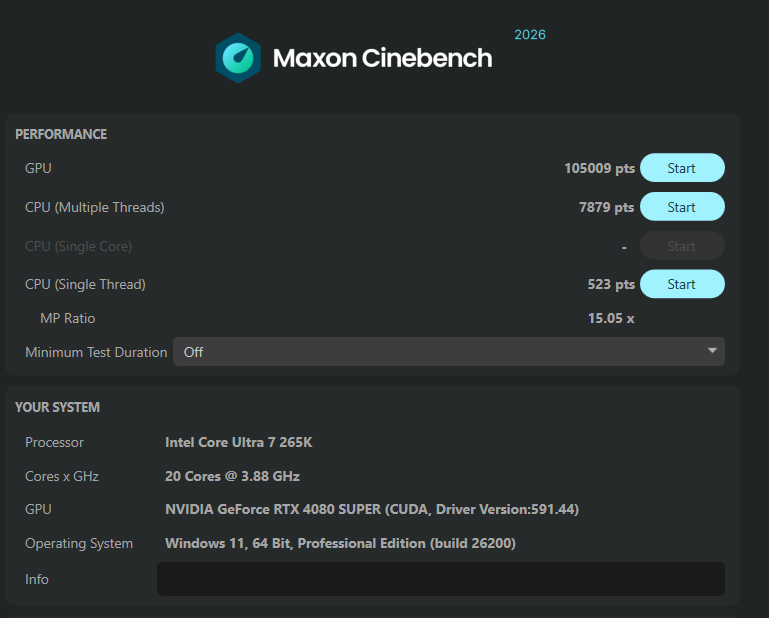
Task: Click the Intel Core Ultra 7 265K processor text
Action: point(239,442)
